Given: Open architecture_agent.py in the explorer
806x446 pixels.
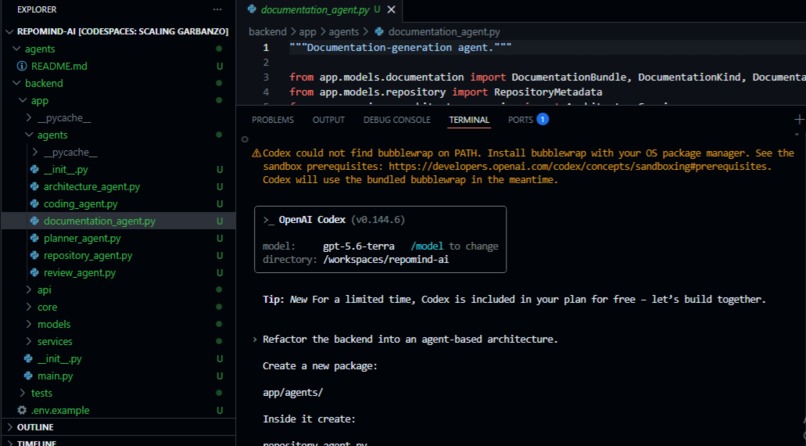Looking at the screenshot, I should (x=91, y=187).
